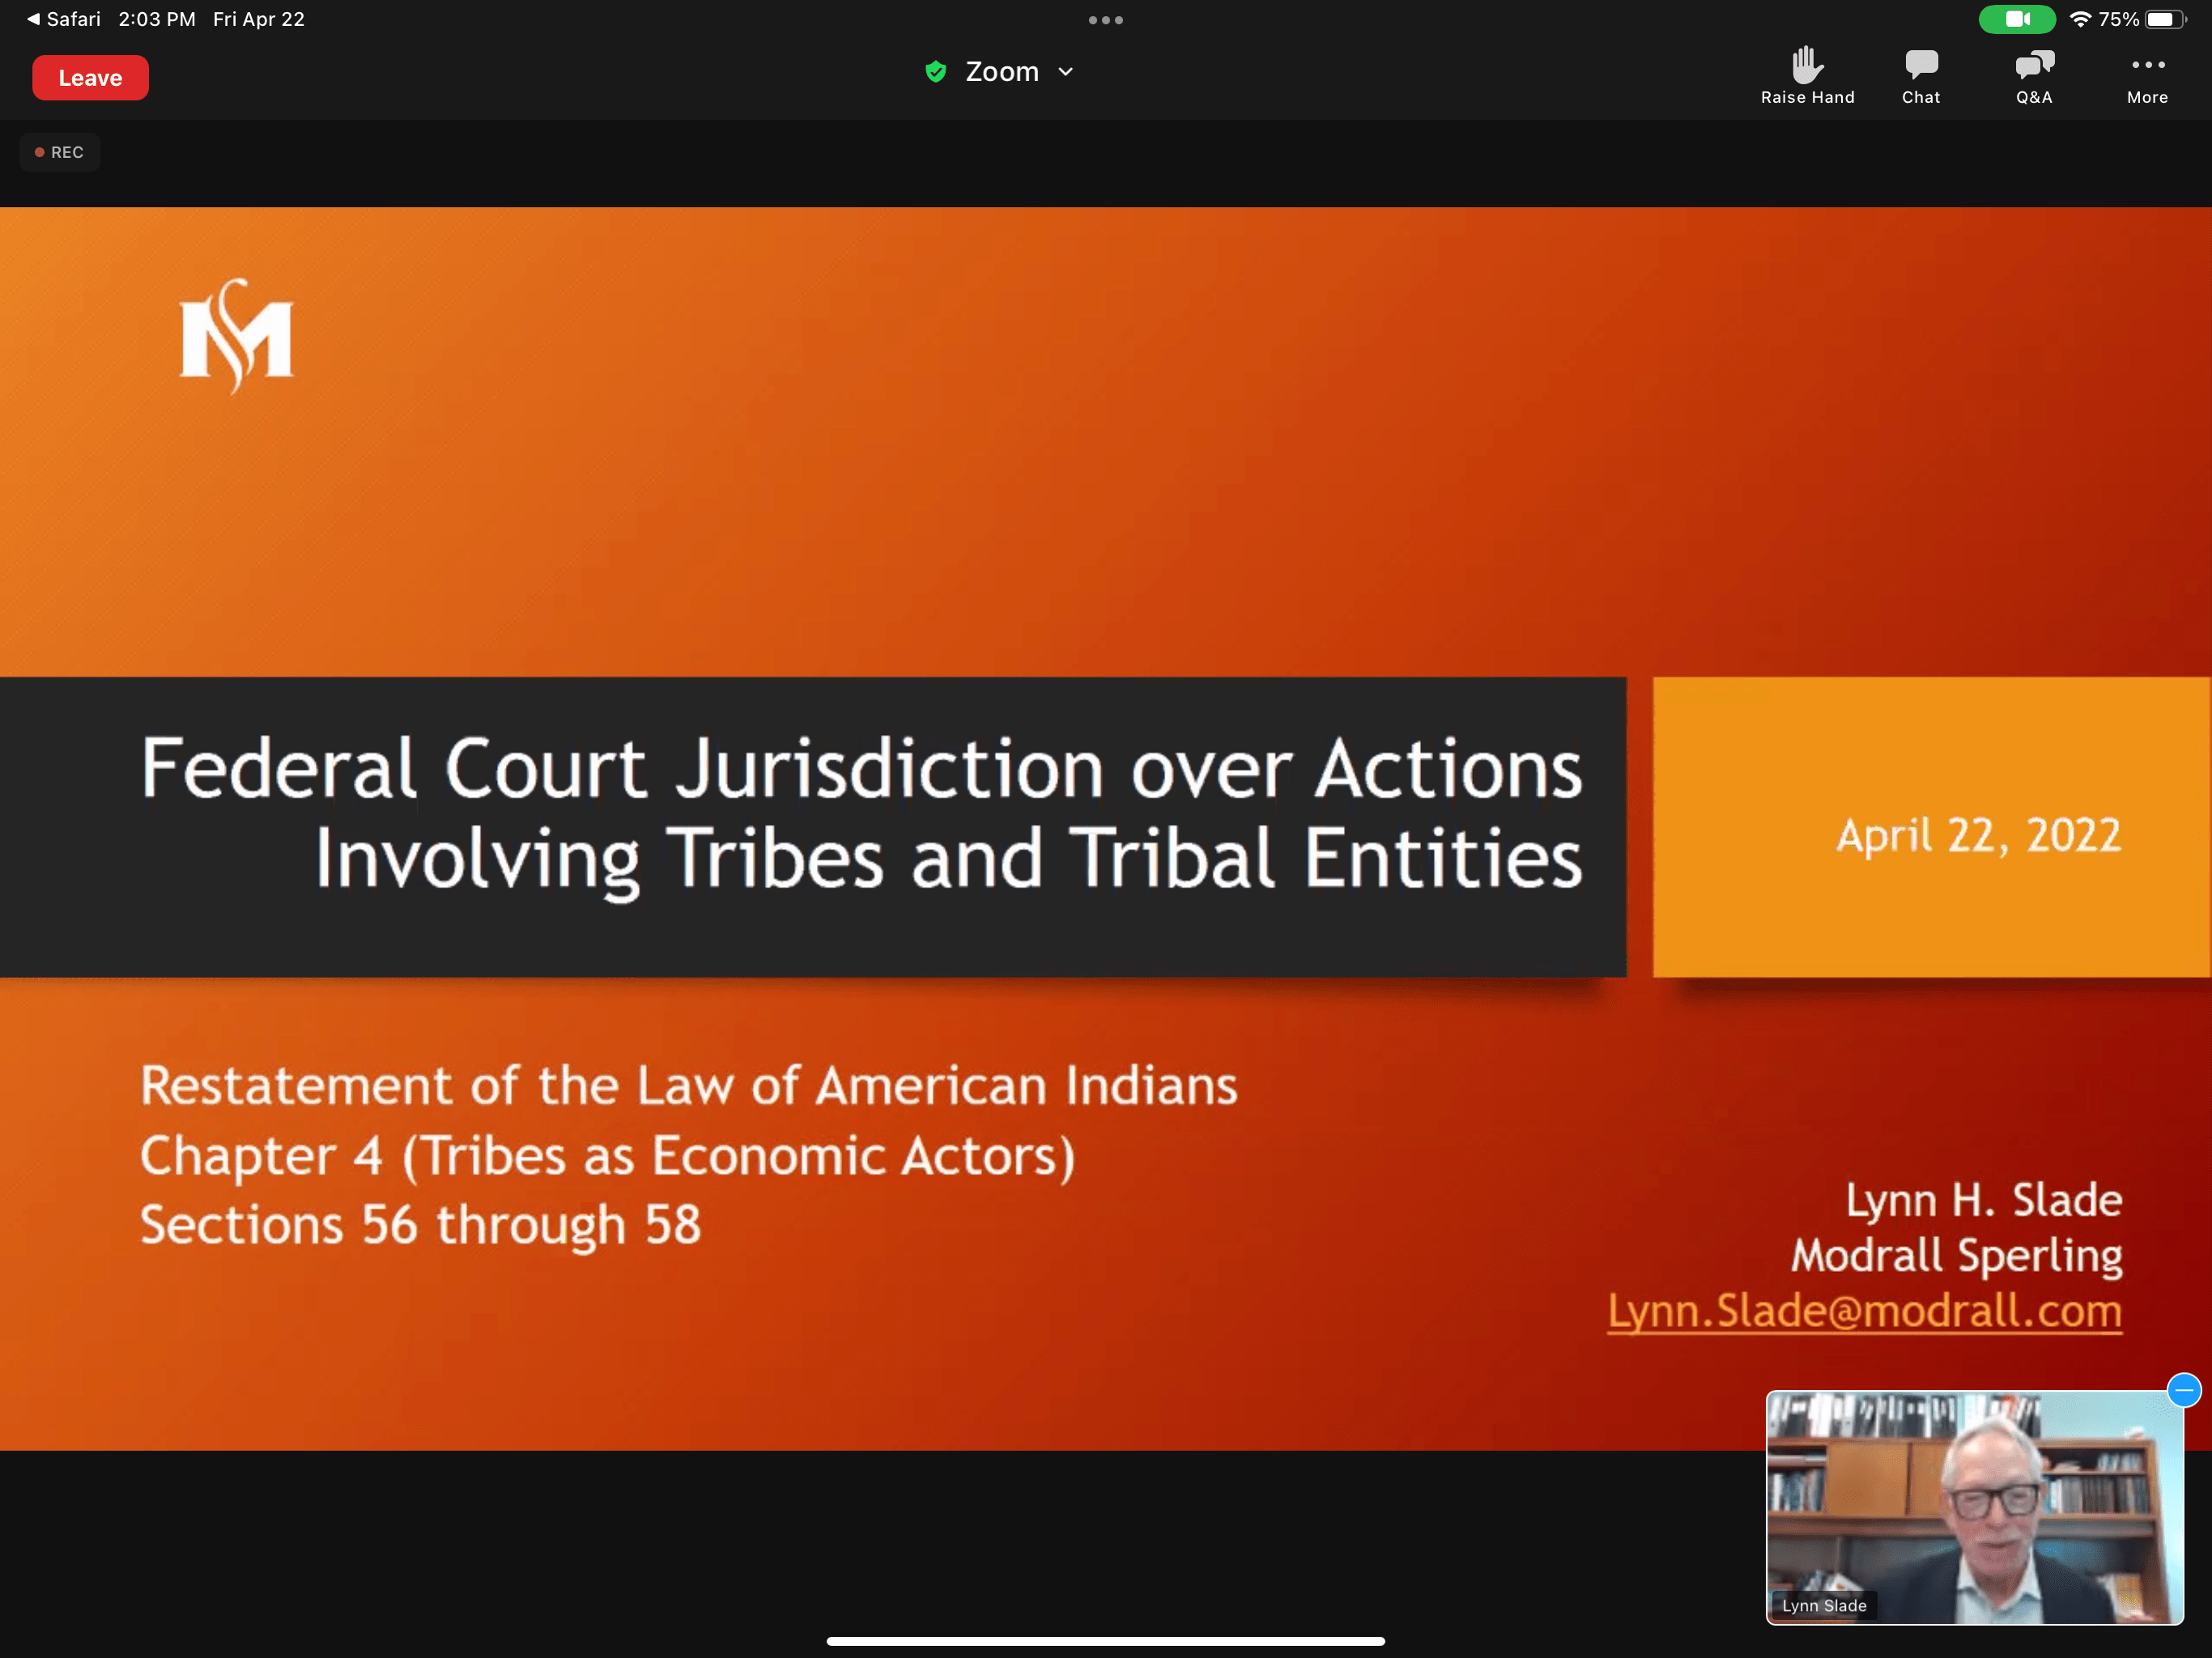Viewport: 2212px width, 1658px height.
Task: Expand the Zoom meeting info chevron
Action: coord(1066,72)
